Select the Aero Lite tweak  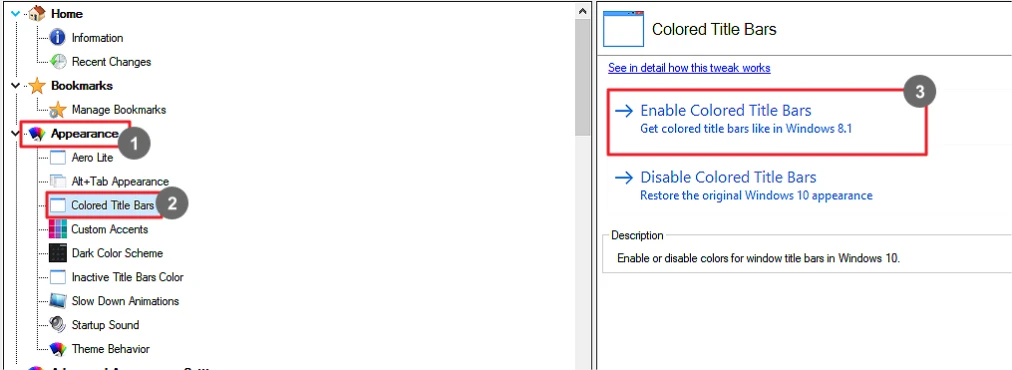92,158
